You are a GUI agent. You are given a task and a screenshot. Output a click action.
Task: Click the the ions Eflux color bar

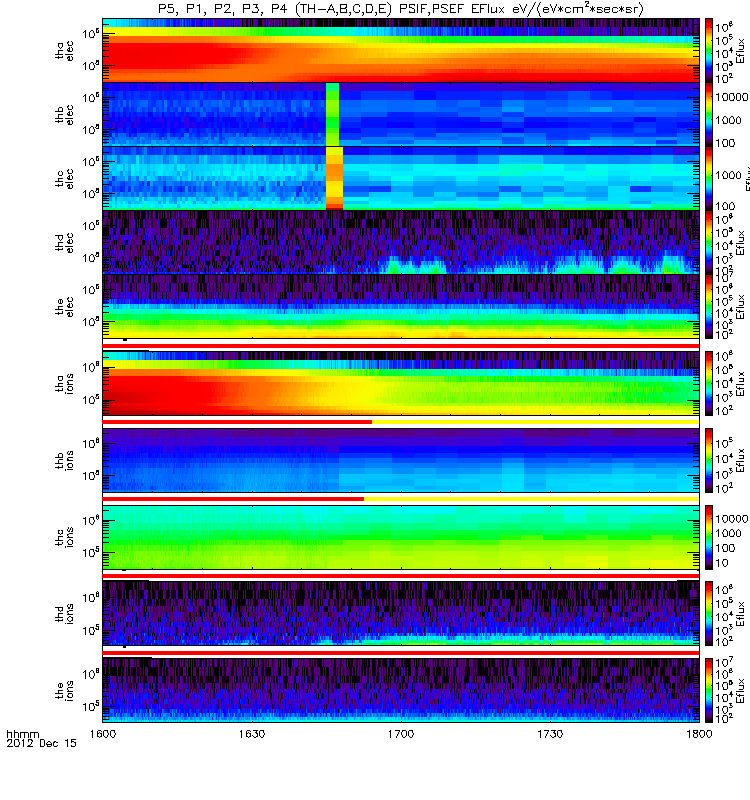click(709, 690)
